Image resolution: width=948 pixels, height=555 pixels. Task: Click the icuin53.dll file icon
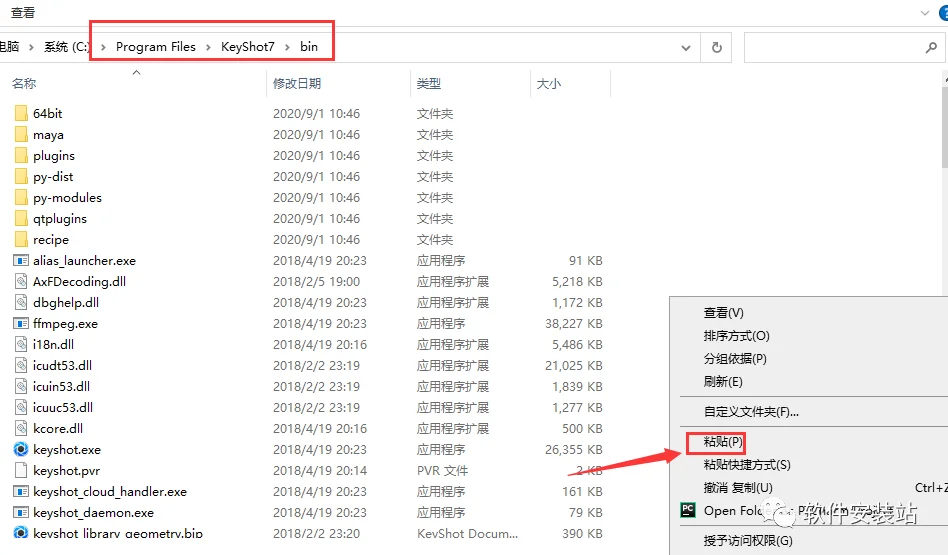(x=21, y=386)
